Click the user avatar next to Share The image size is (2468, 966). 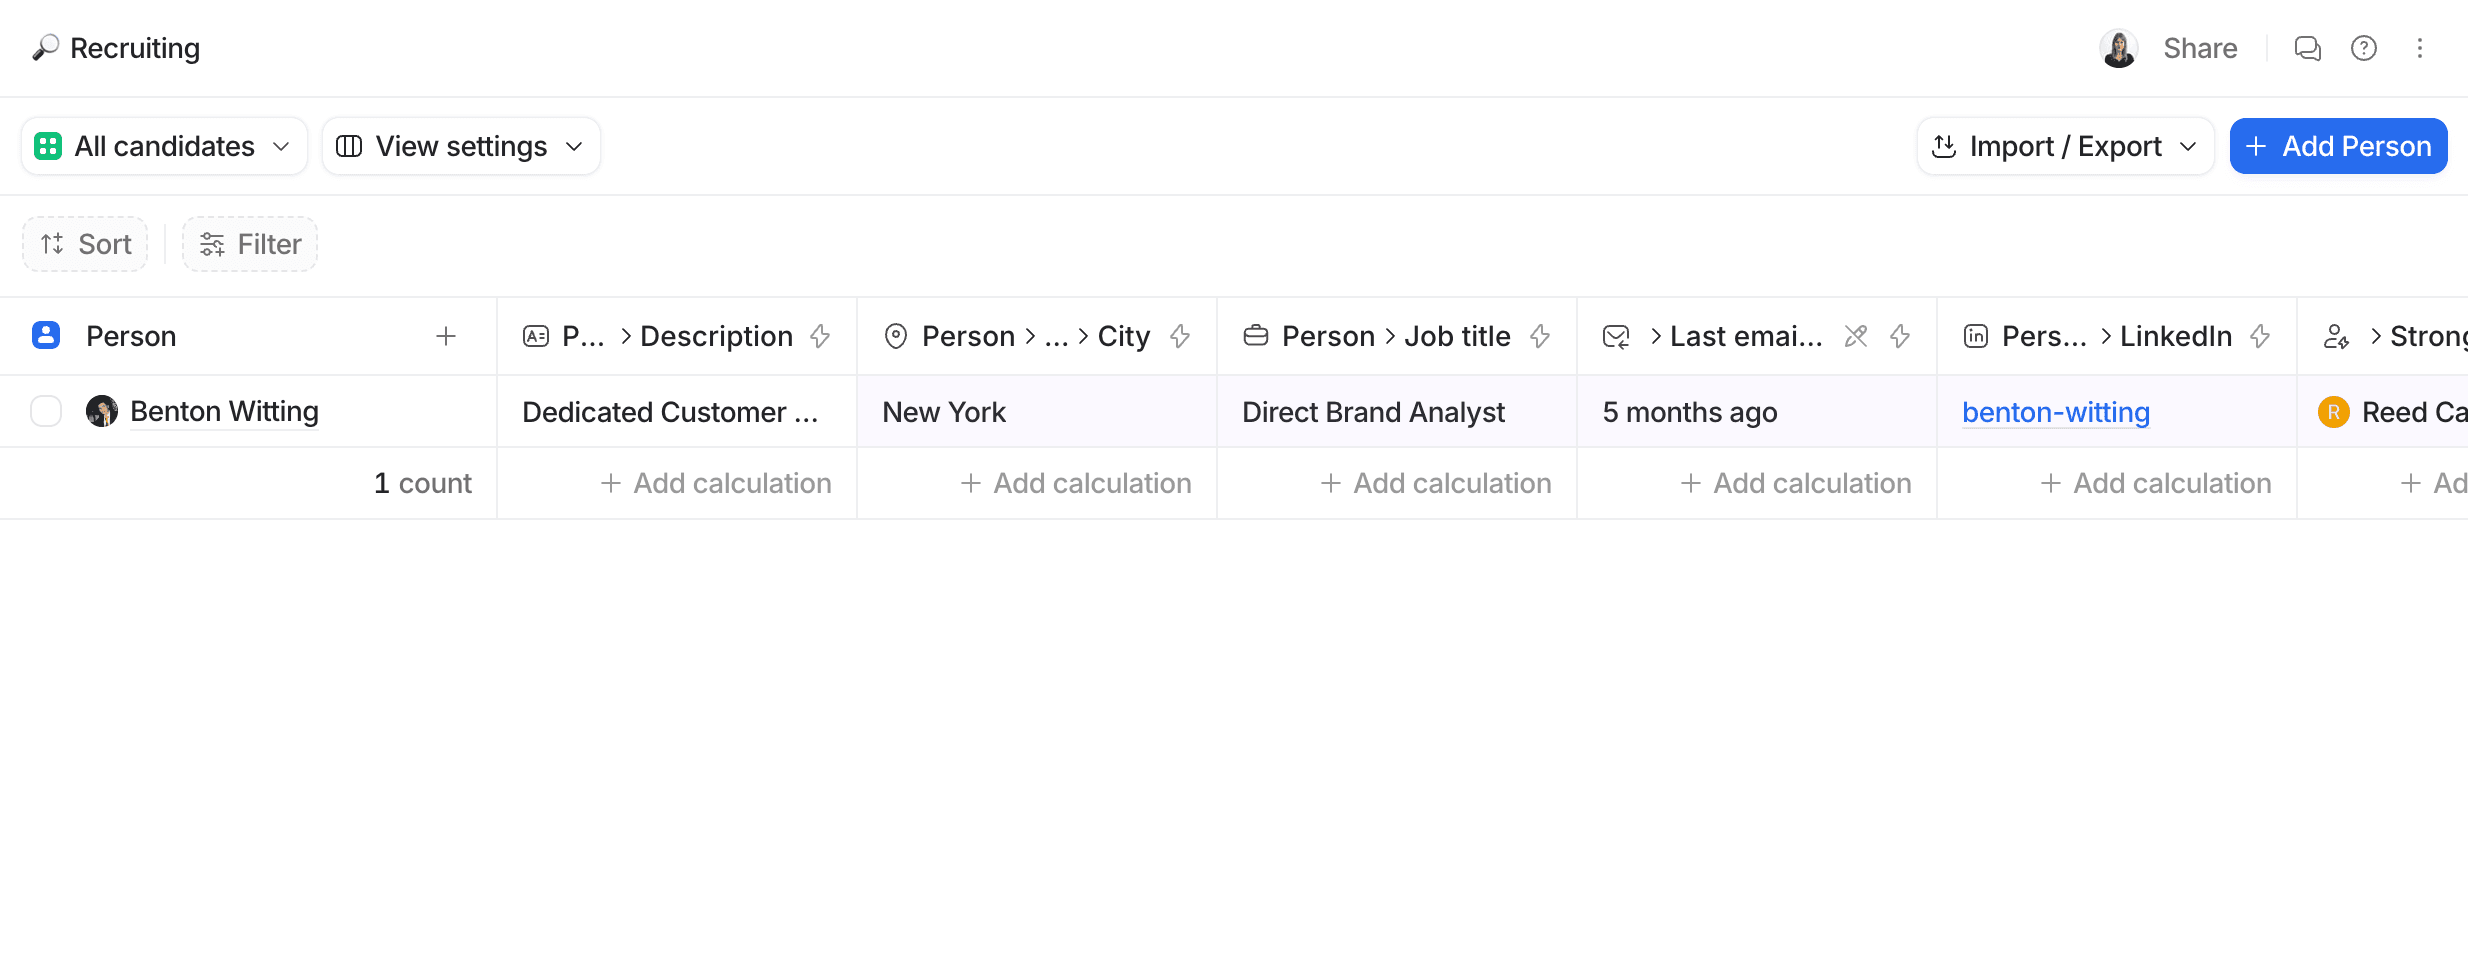pyautogui.click(x=2118, y=47)
